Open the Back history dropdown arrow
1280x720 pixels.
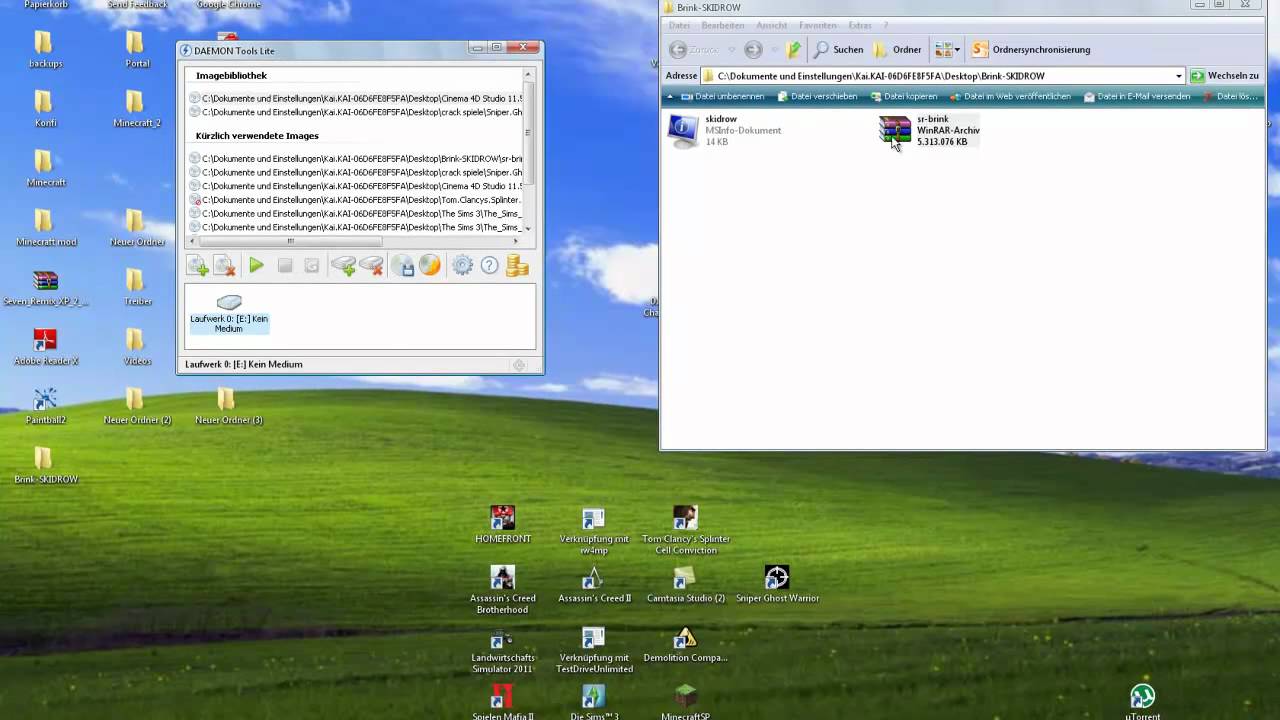pos(731,49)
